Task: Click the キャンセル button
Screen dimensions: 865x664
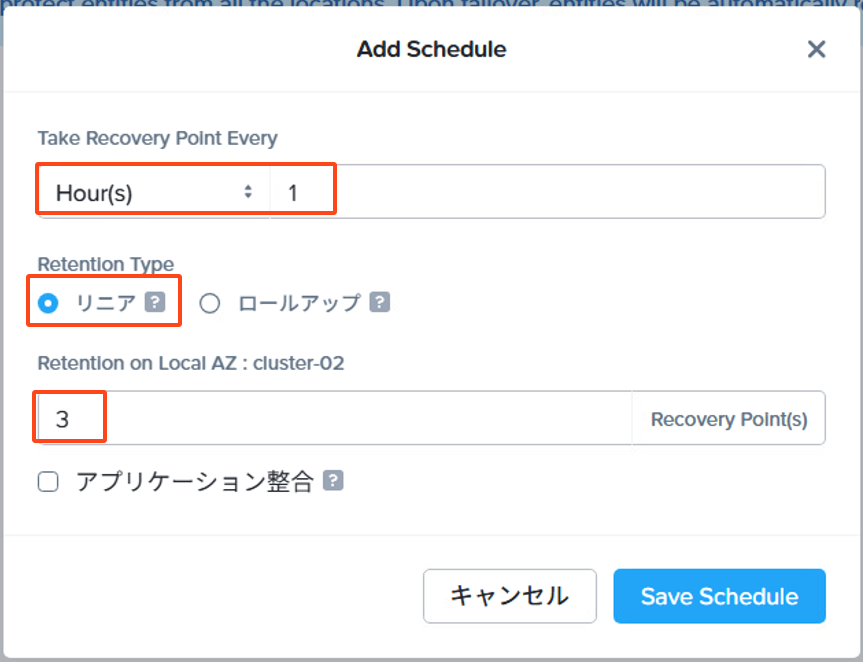Action: [x=510, y=596]
